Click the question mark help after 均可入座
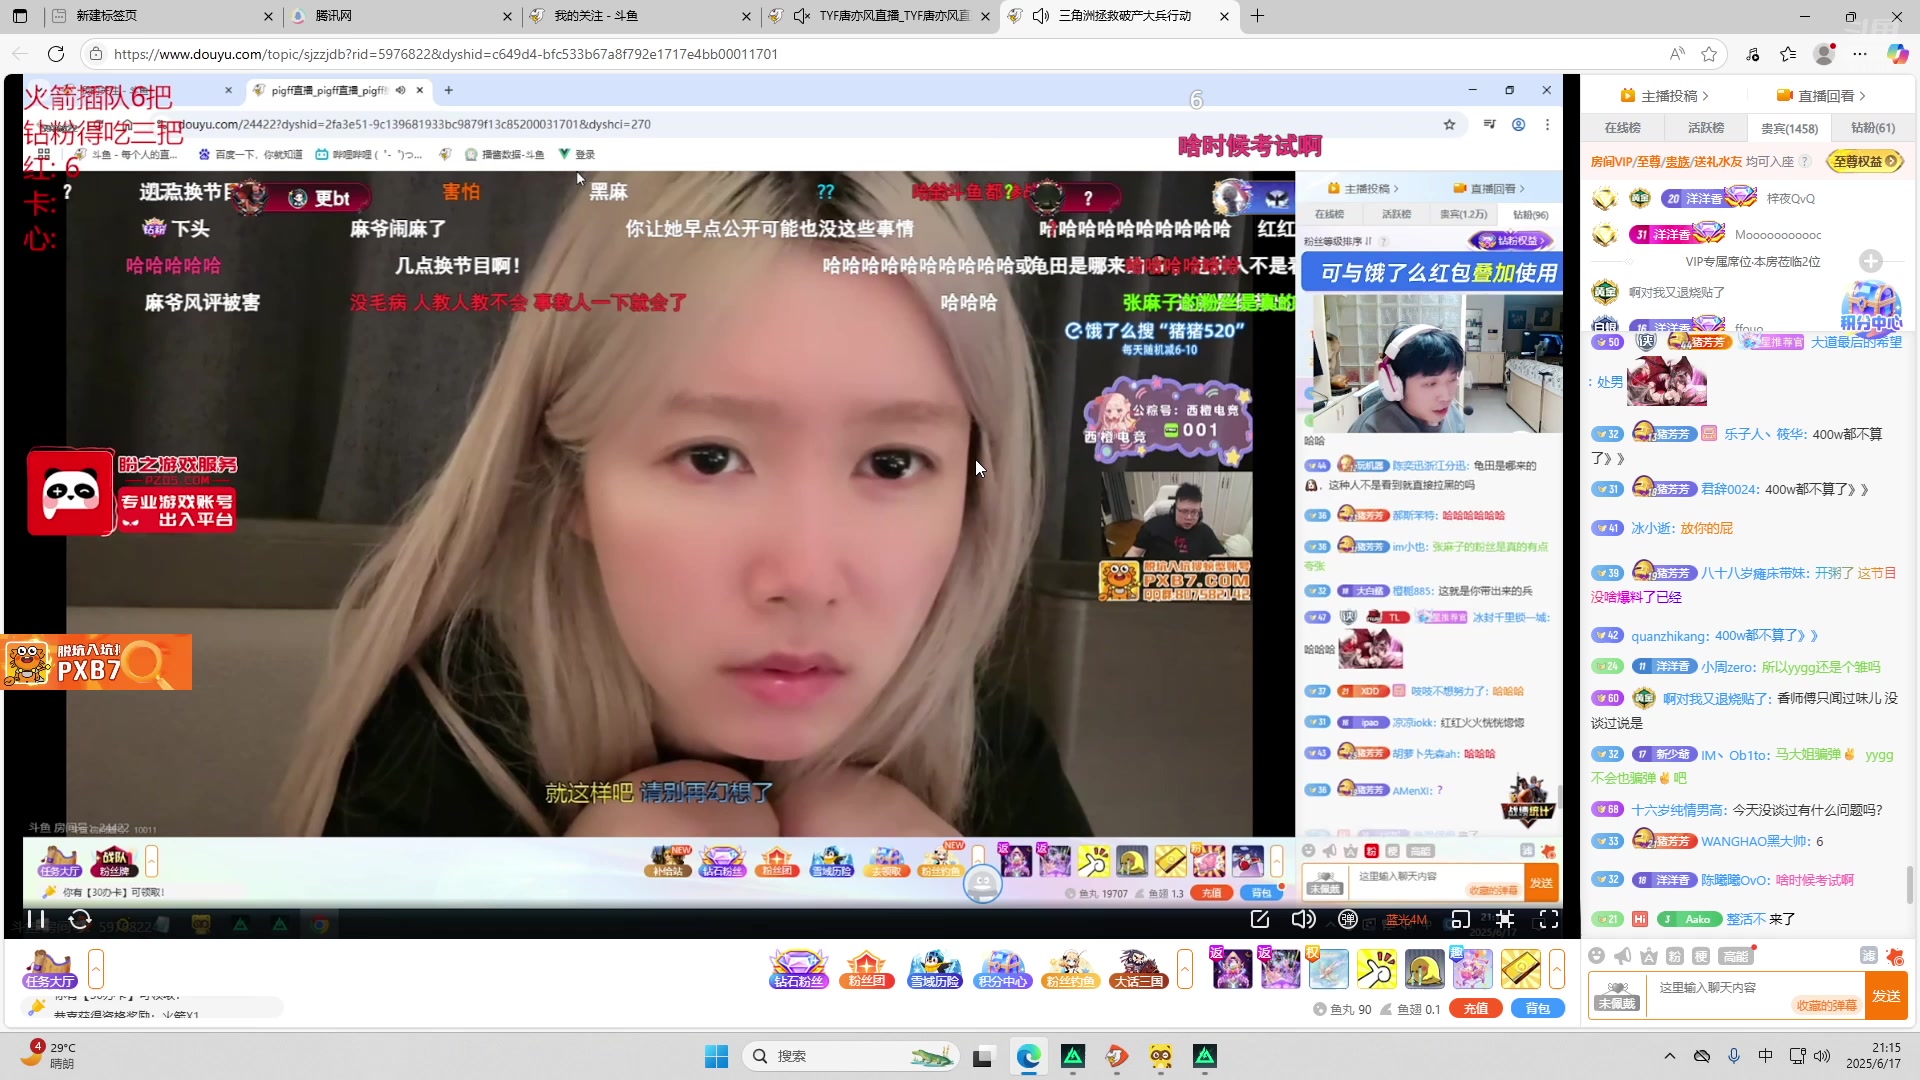 click(1805, 161)
